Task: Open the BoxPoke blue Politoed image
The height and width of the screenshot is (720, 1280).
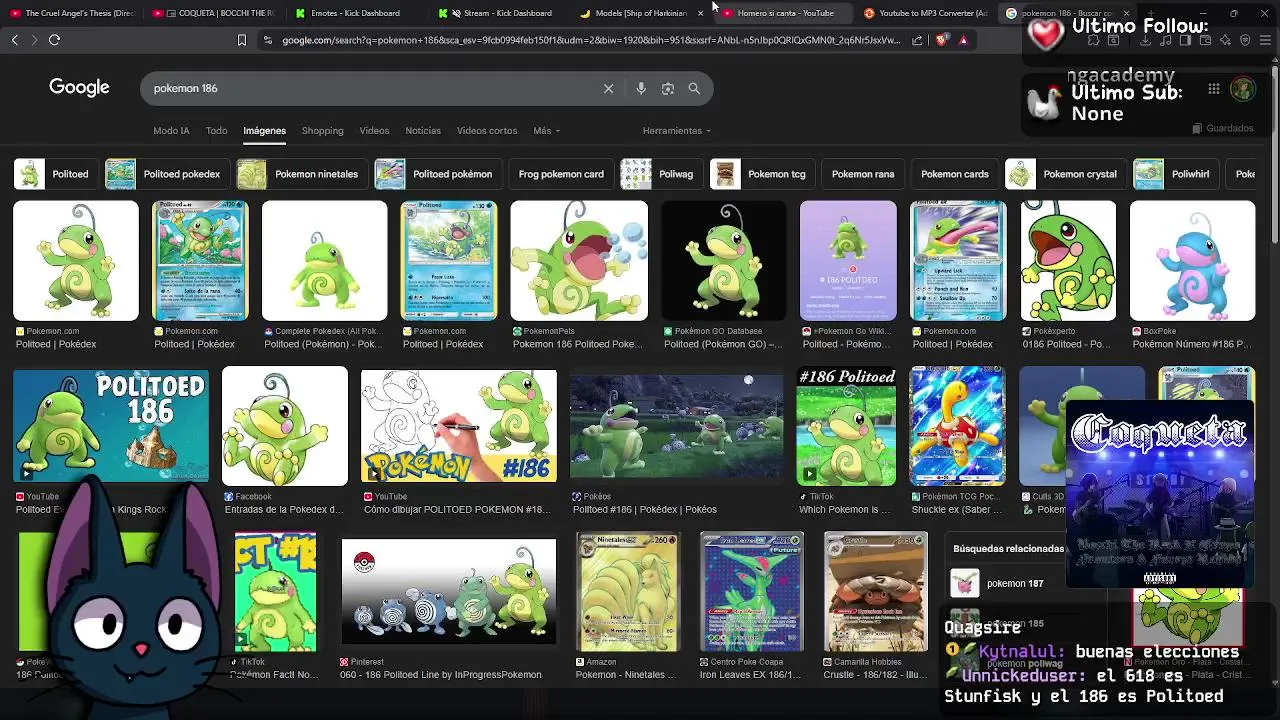Action: coord(1192,261)
